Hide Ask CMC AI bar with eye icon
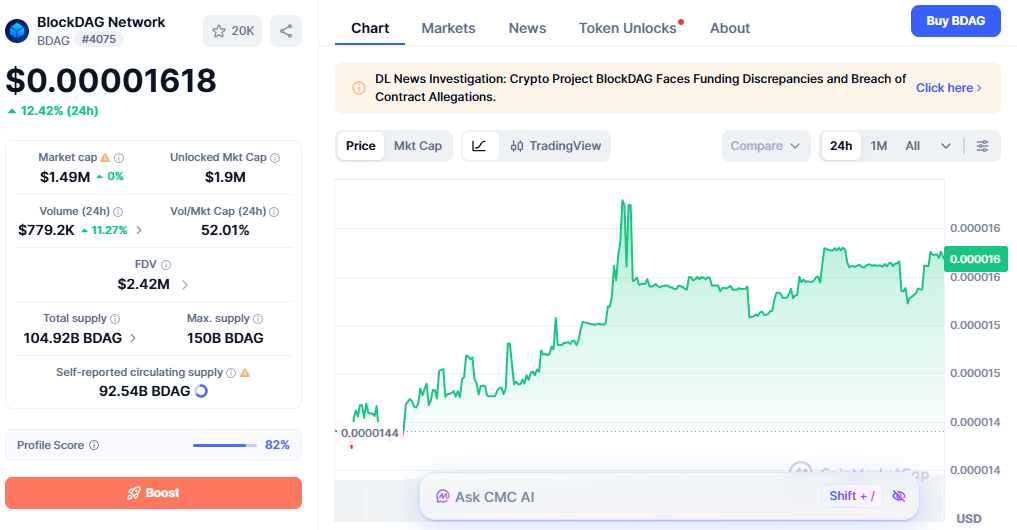This screenshot has height=530, width=1017. coord(899,496)
